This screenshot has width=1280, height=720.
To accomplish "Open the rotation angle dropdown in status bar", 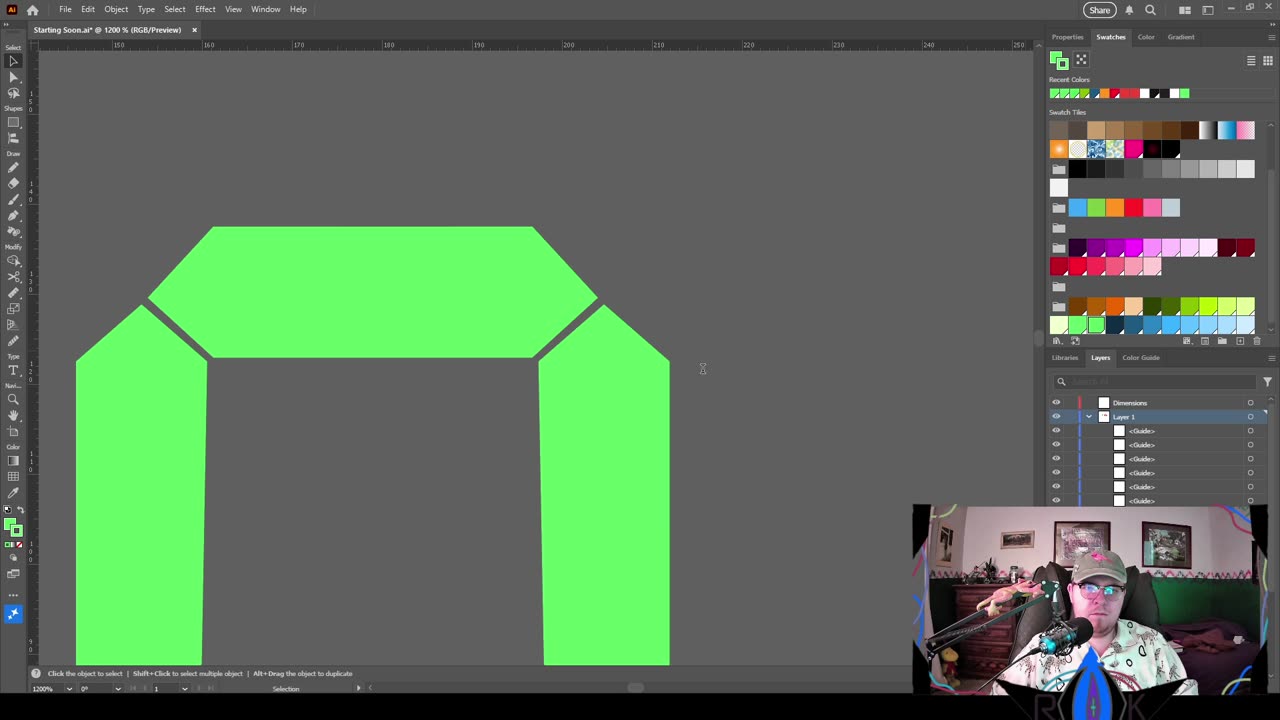I will coord(118,689).
